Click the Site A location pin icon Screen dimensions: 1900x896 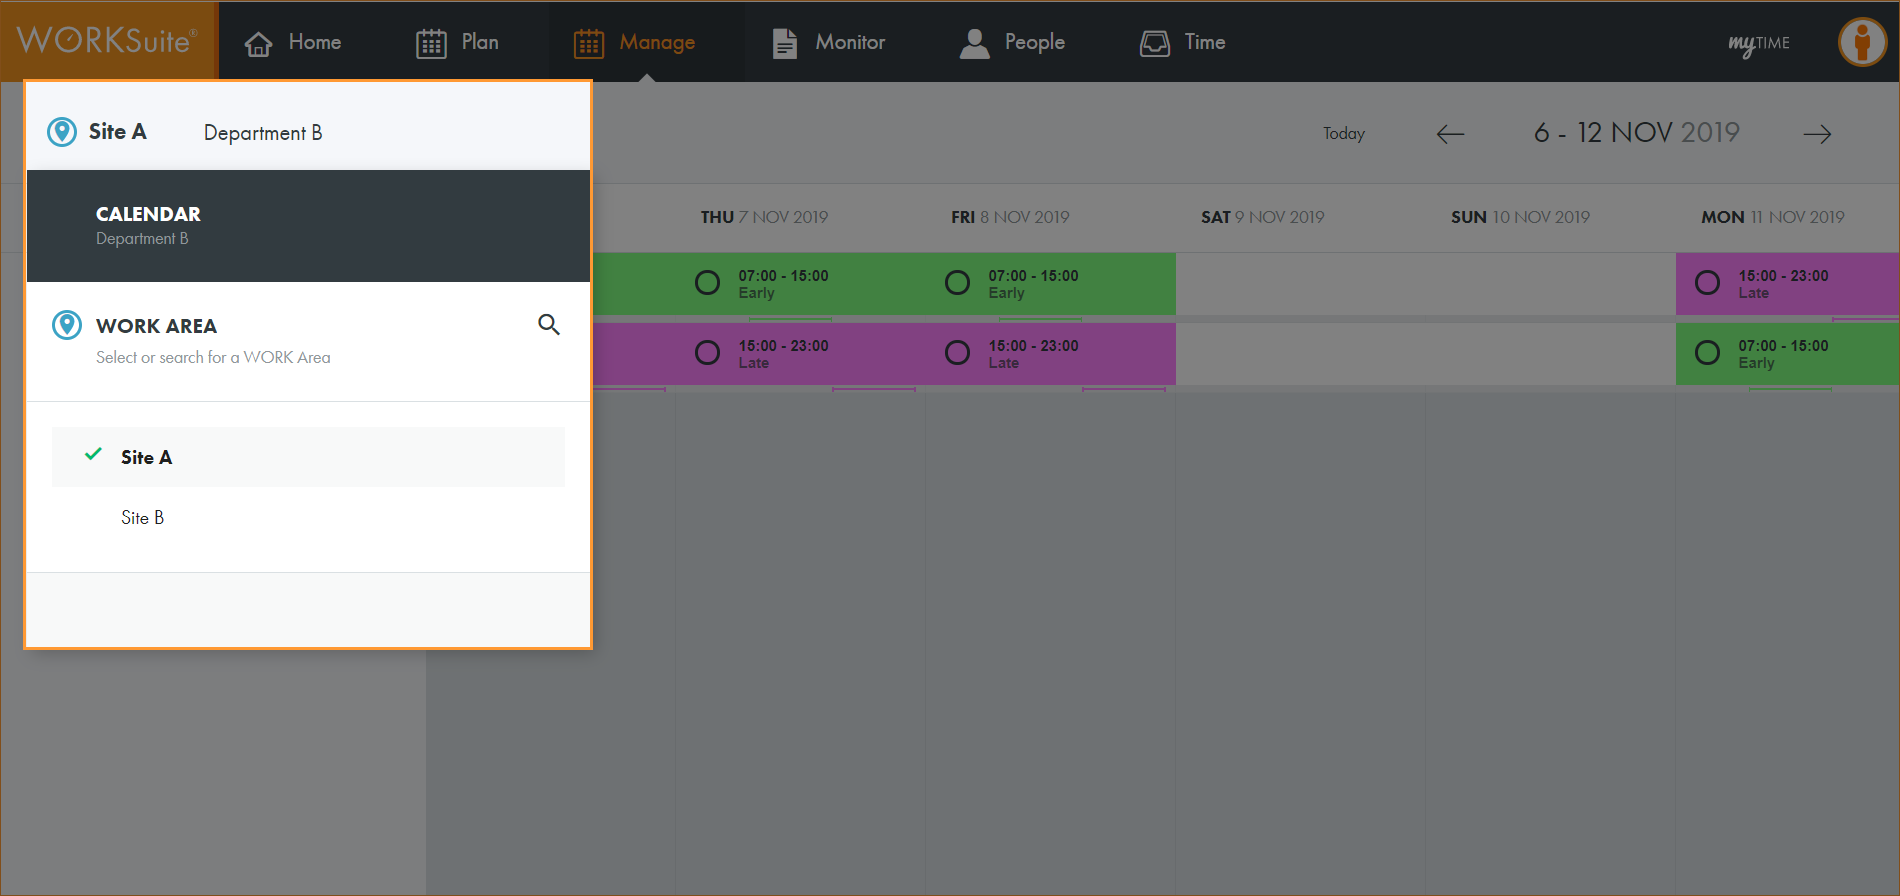pyautogui.click(x=62, y=132)
